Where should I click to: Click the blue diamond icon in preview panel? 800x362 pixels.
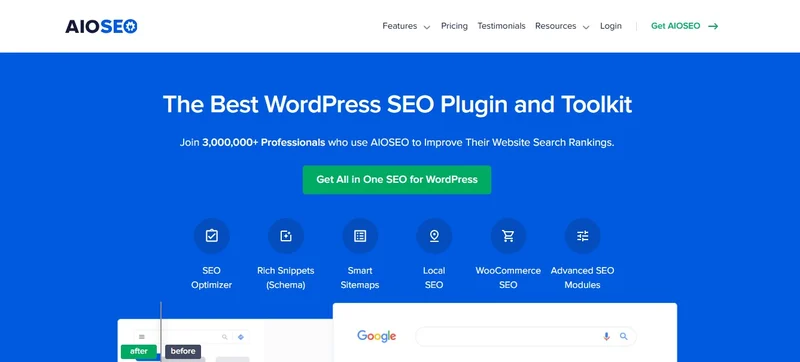pos(241,337)
